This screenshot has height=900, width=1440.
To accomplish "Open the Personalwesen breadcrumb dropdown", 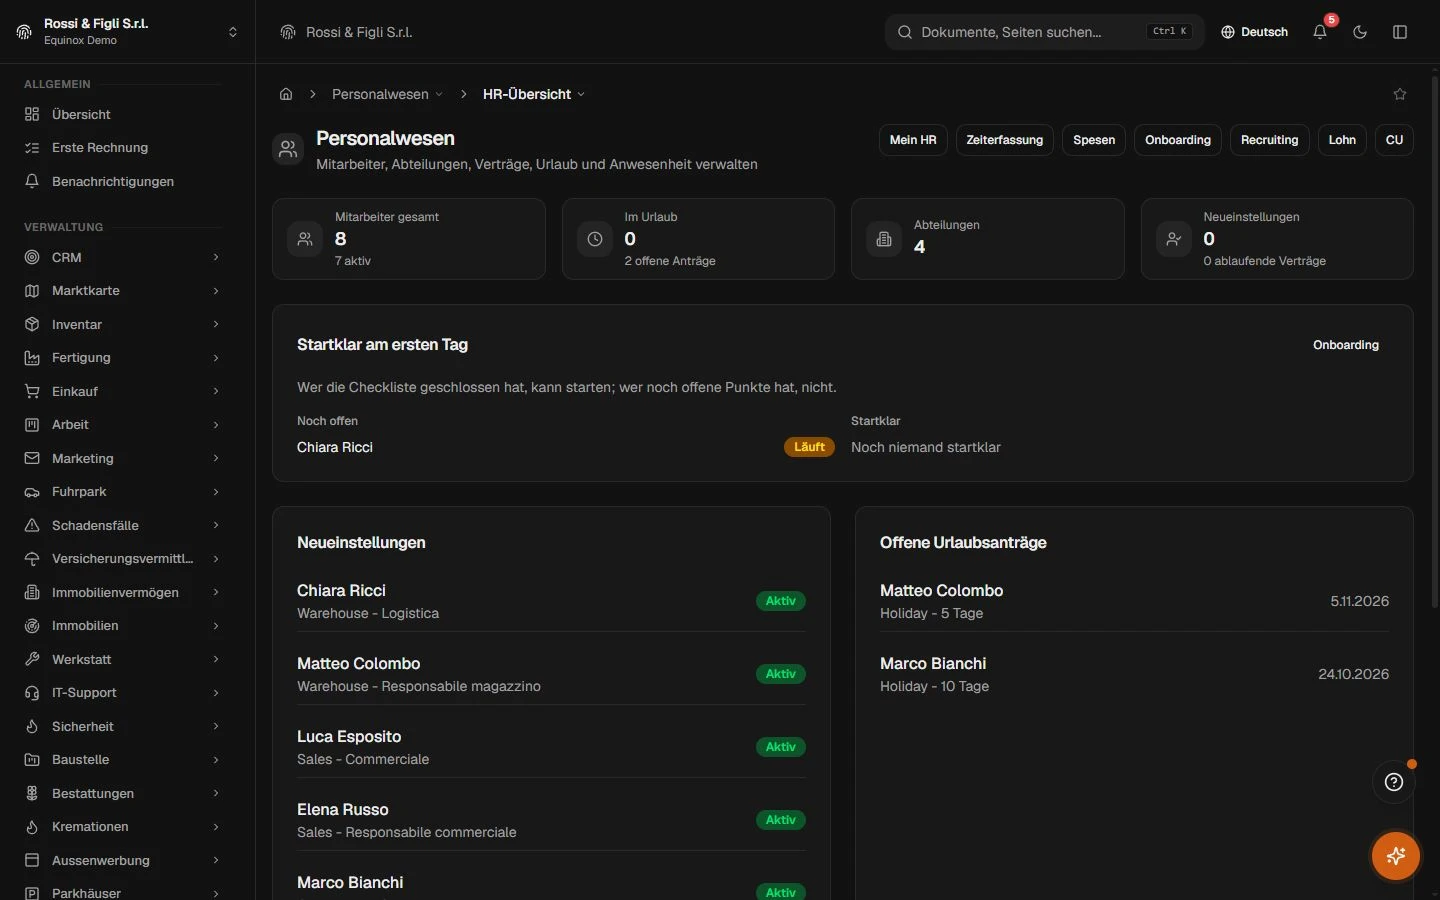I will pos(388,94).
